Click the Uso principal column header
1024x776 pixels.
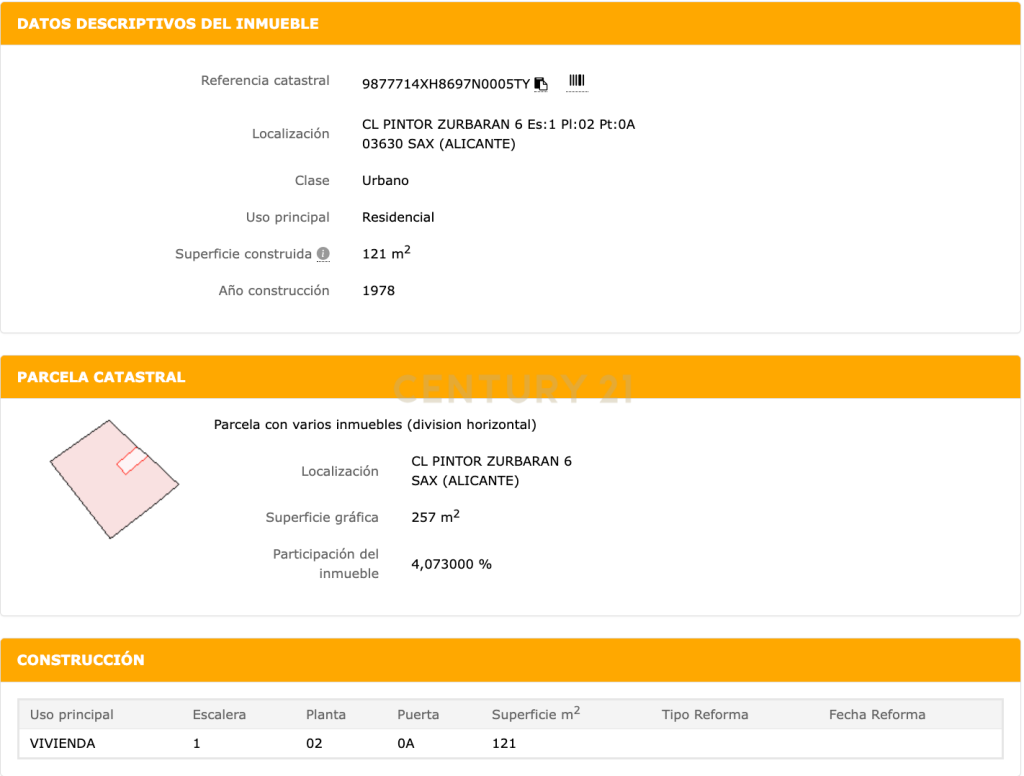coord(72,715)
